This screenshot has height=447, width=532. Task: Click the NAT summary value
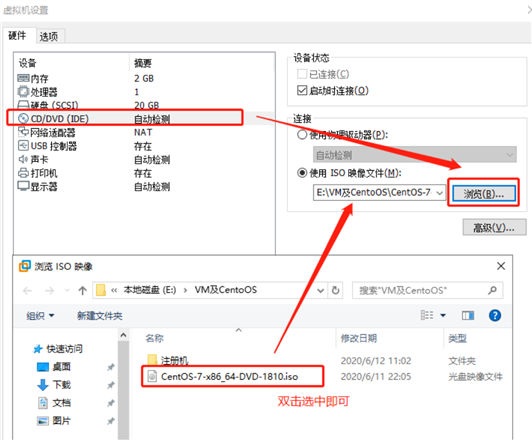coord(143,132)
